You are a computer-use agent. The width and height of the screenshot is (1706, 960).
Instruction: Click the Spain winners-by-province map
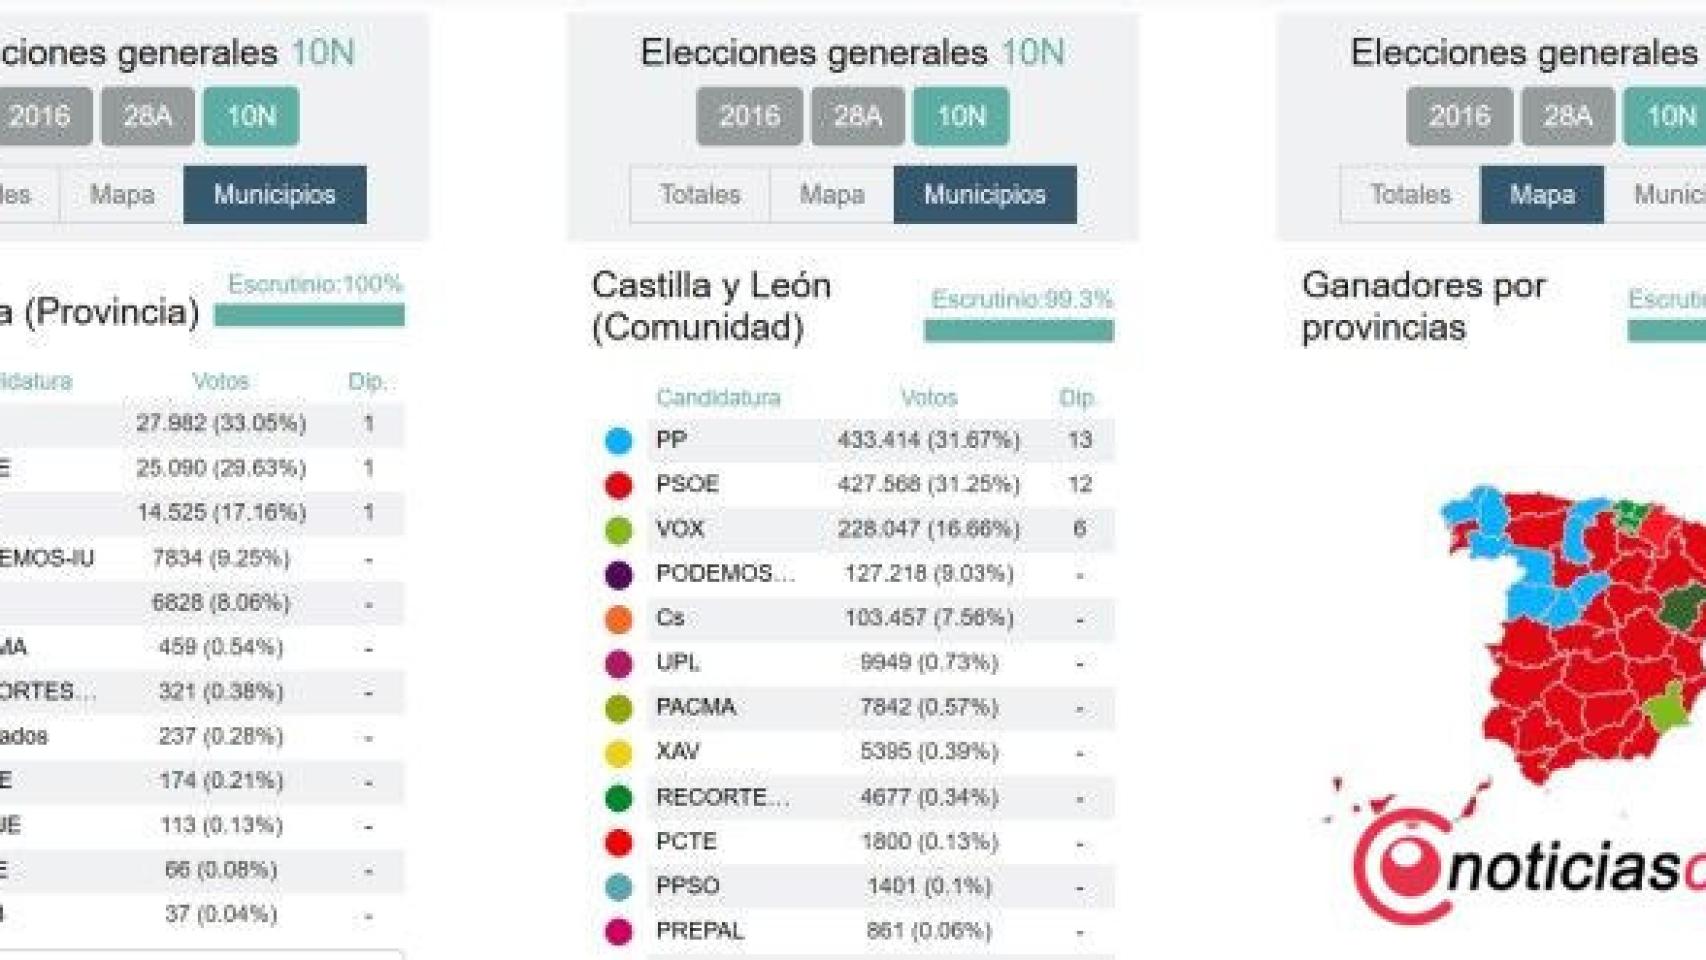(1580, 640)
